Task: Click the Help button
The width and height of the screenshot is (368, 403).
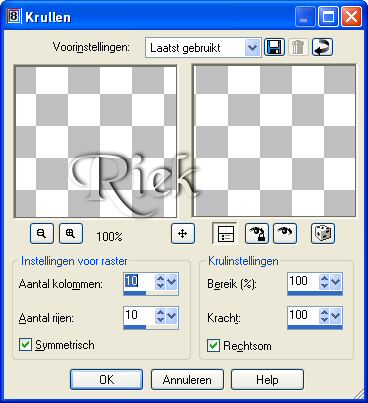Action: (x=267, y=379)
